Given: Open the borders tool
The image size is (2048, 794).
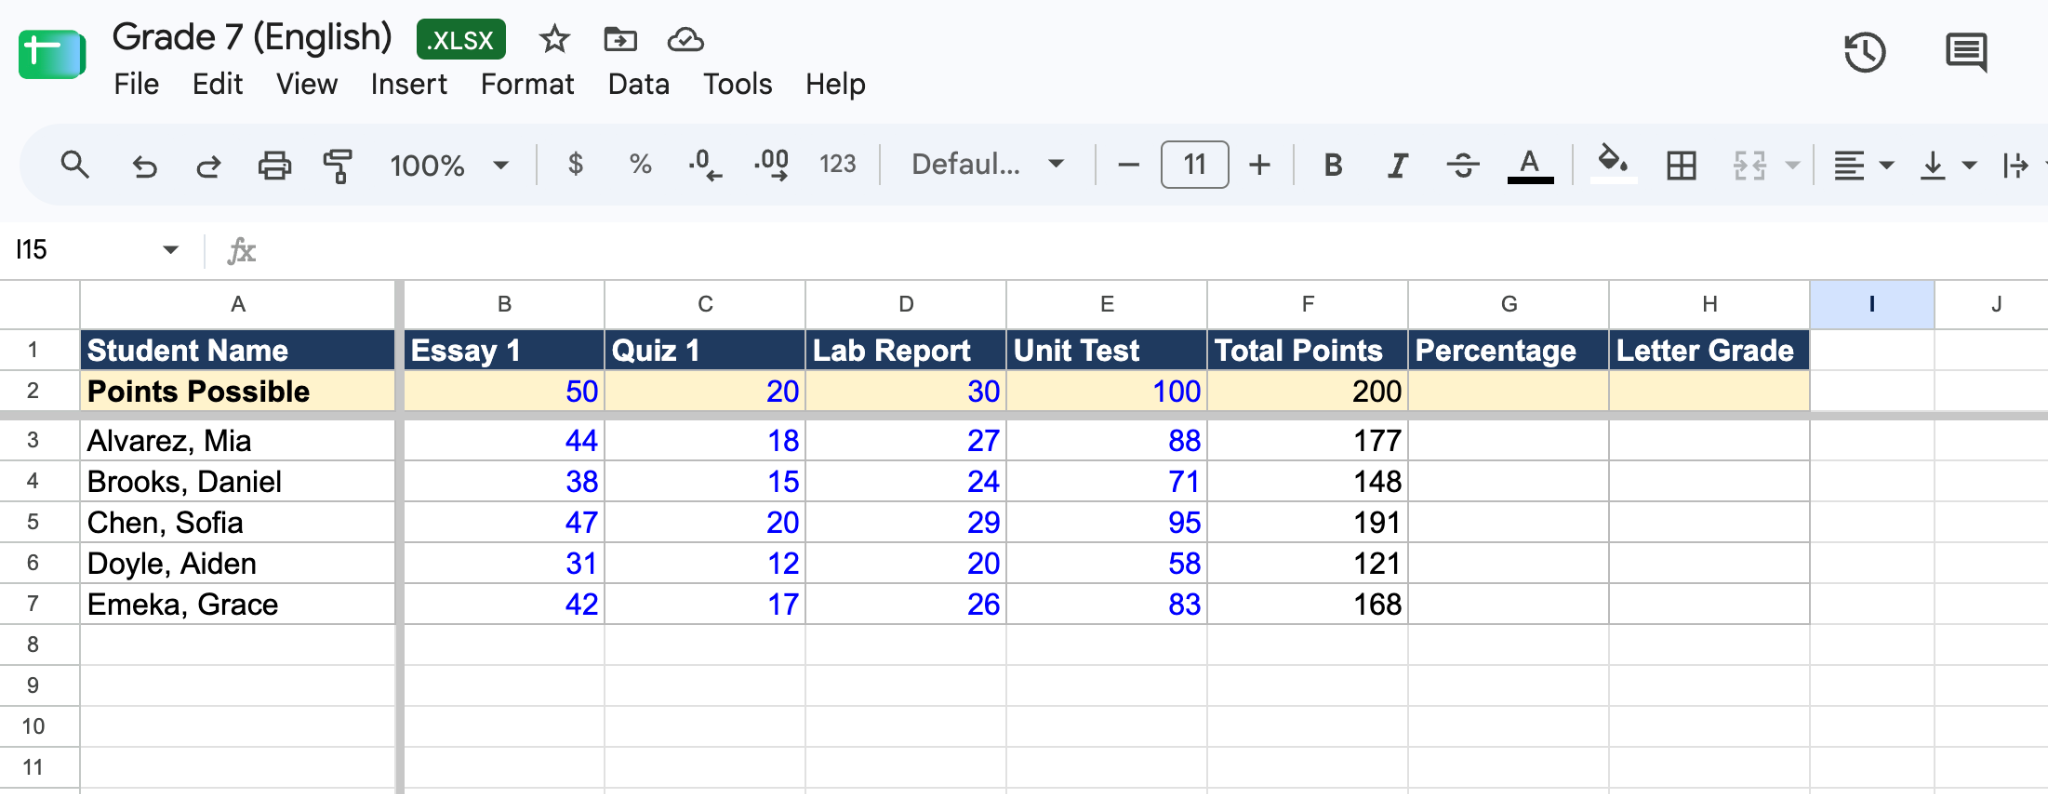Looking at the screenshot, I should 1681,165.
